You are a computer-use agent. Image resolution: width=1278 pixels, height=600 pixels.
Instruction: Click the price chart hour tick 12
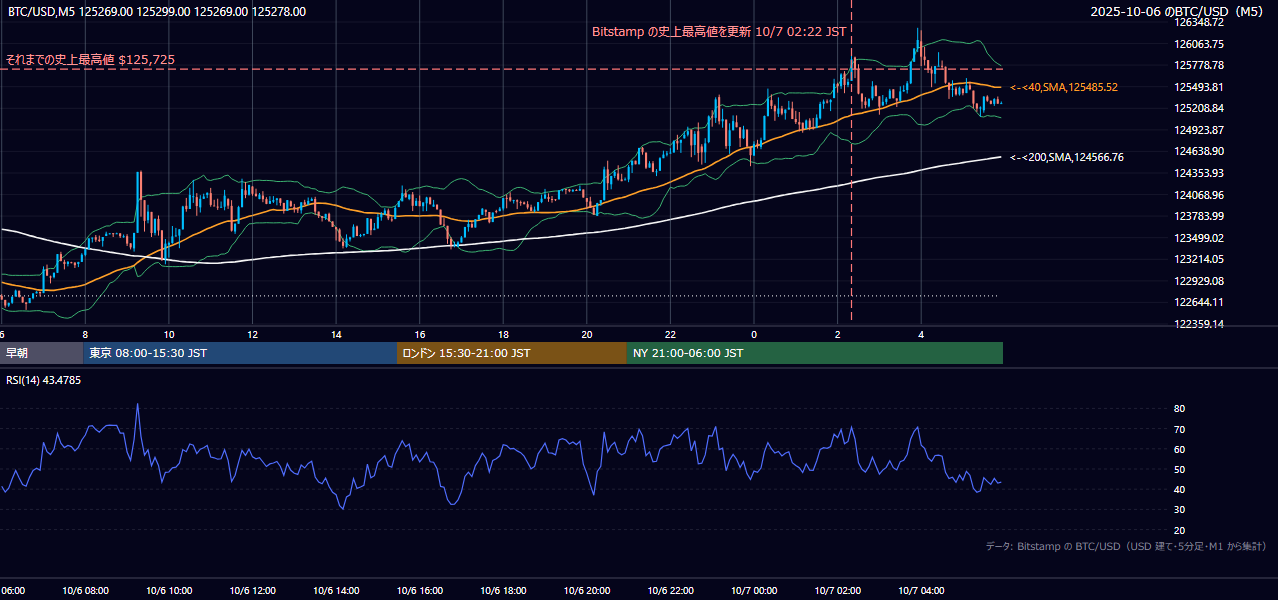(252, 334)
